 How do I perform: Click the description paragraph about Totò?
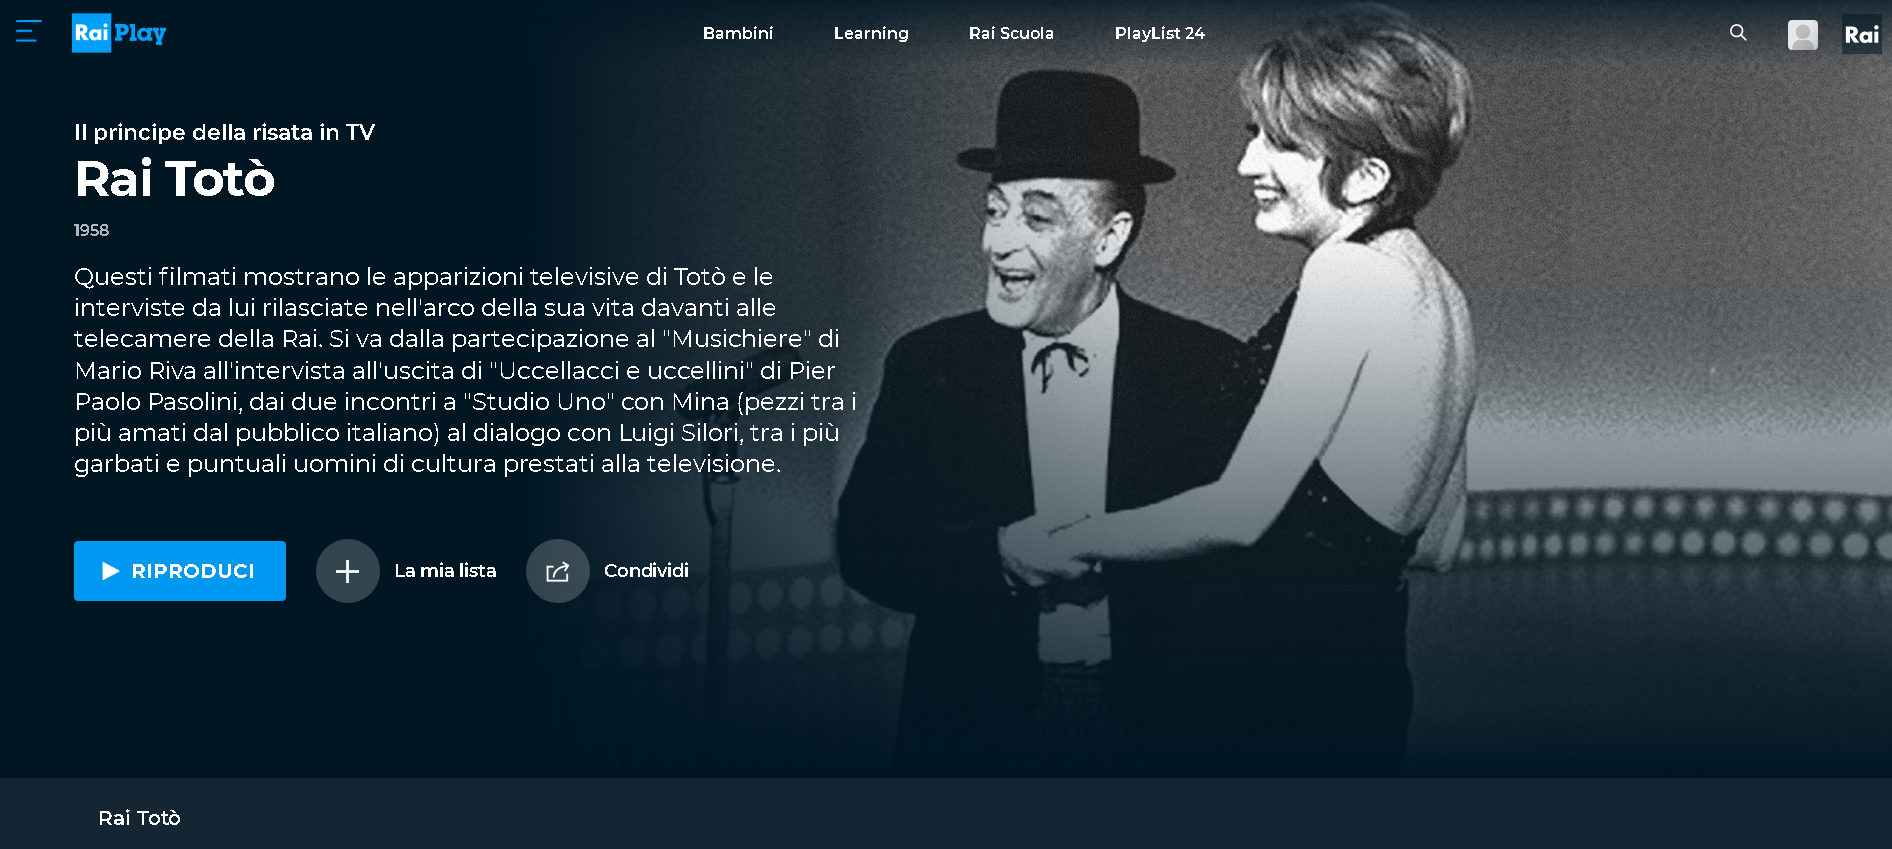(465, 370)
